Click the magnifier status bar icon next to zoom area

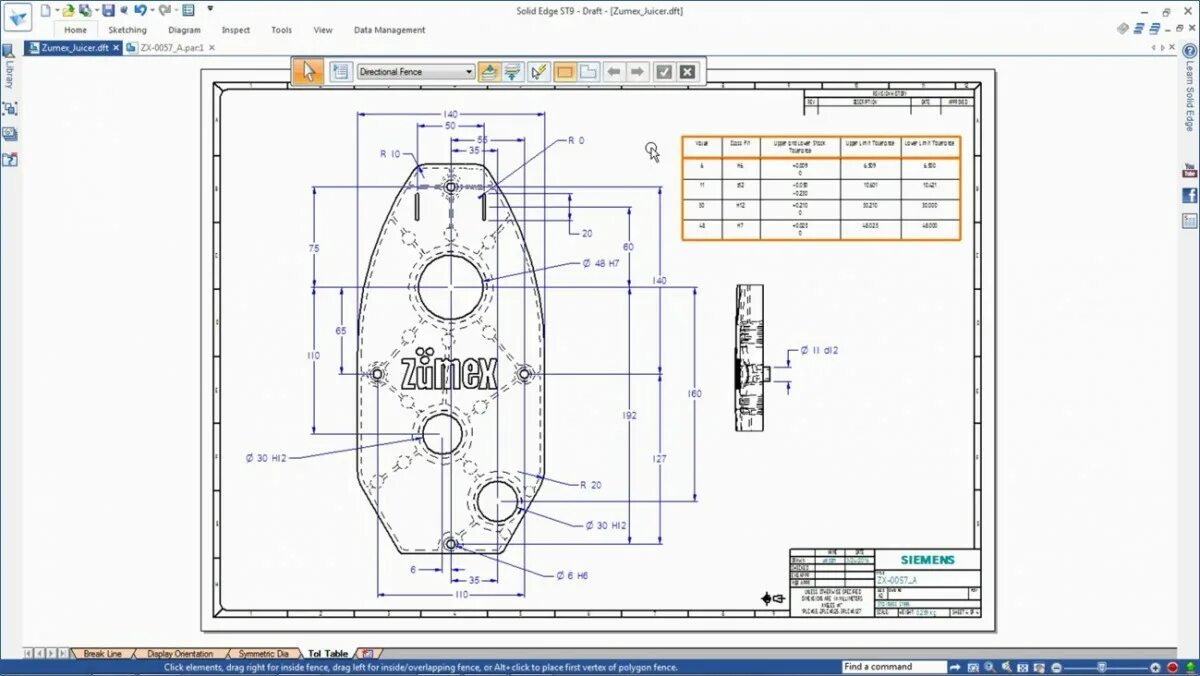(988, 667)
